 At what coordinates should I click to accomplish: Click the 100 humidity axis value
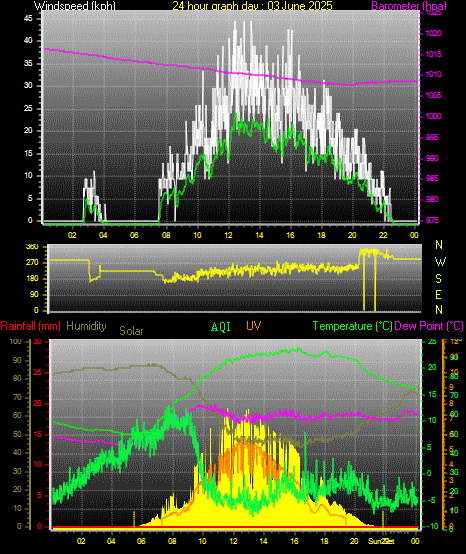(x=16, y=342)
